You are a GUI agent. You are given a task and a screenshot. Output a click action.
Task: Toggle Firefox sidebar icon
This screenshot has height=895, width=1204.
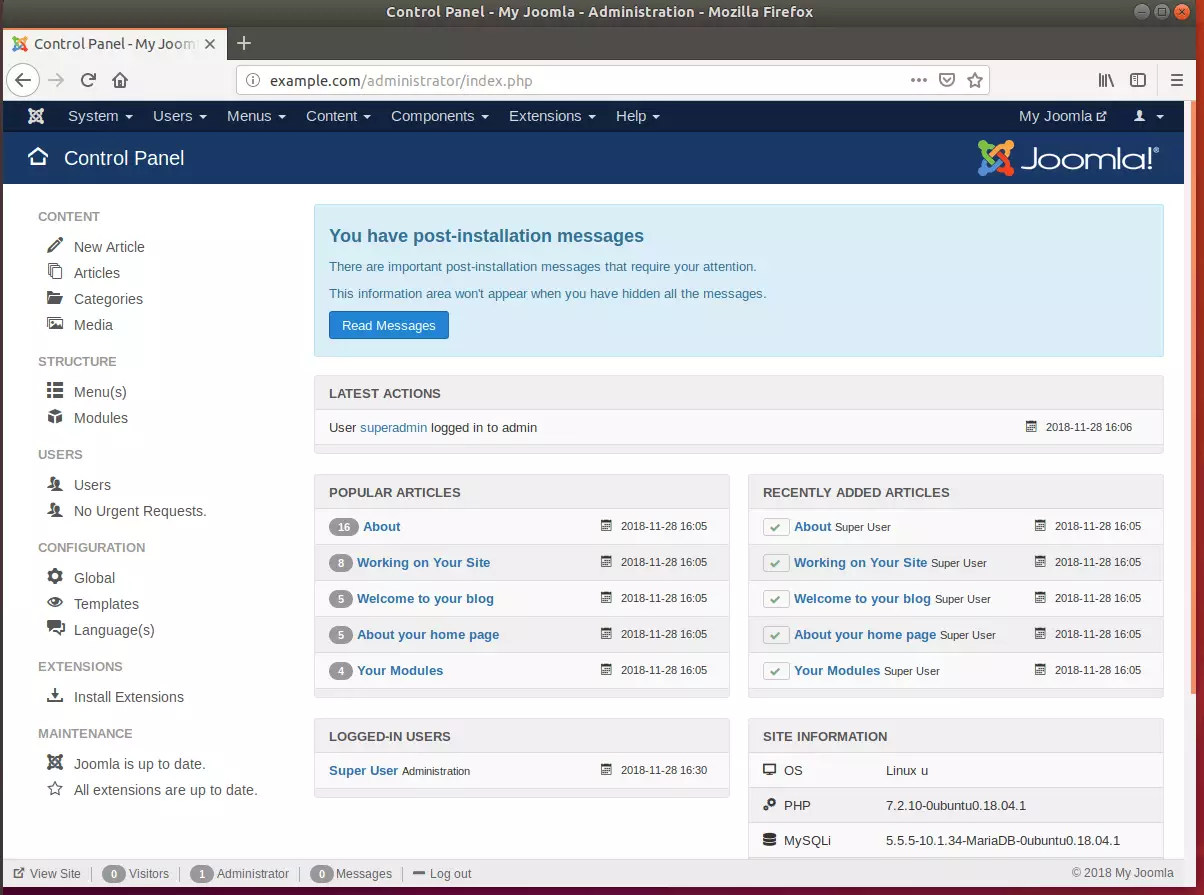[1138, 80]
